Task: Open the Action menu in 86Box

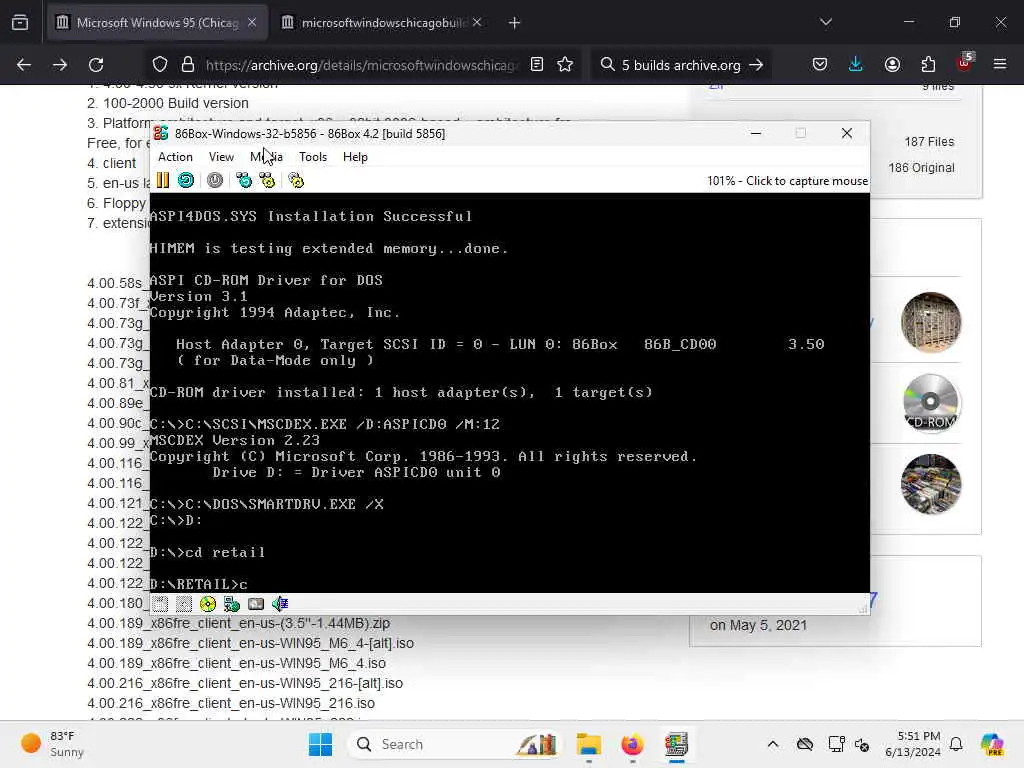Action: coord(175,157)
